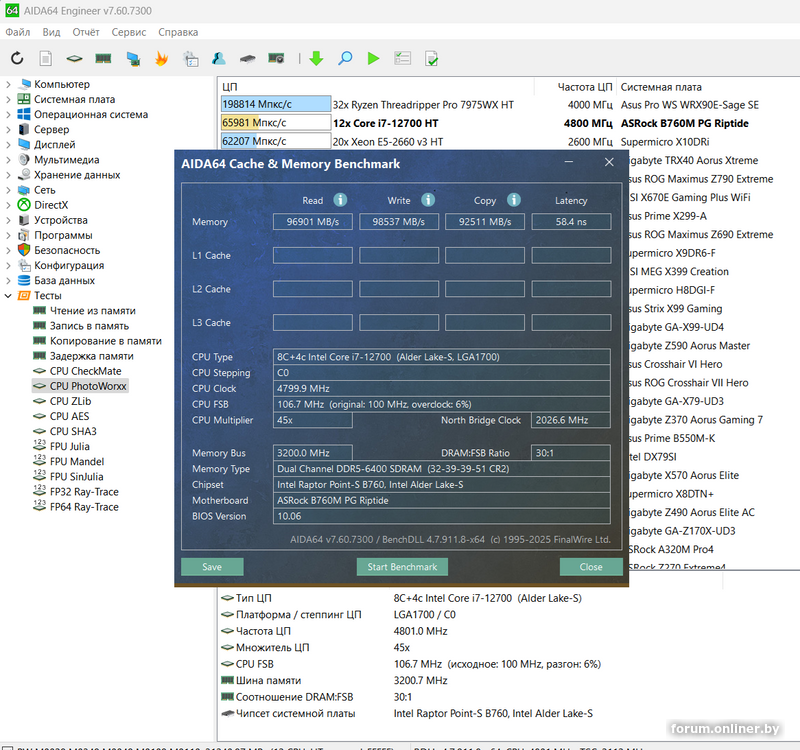Click the Memory Latency value 58.4 ns
800x750 pixels.
click(x=571, y=222)
